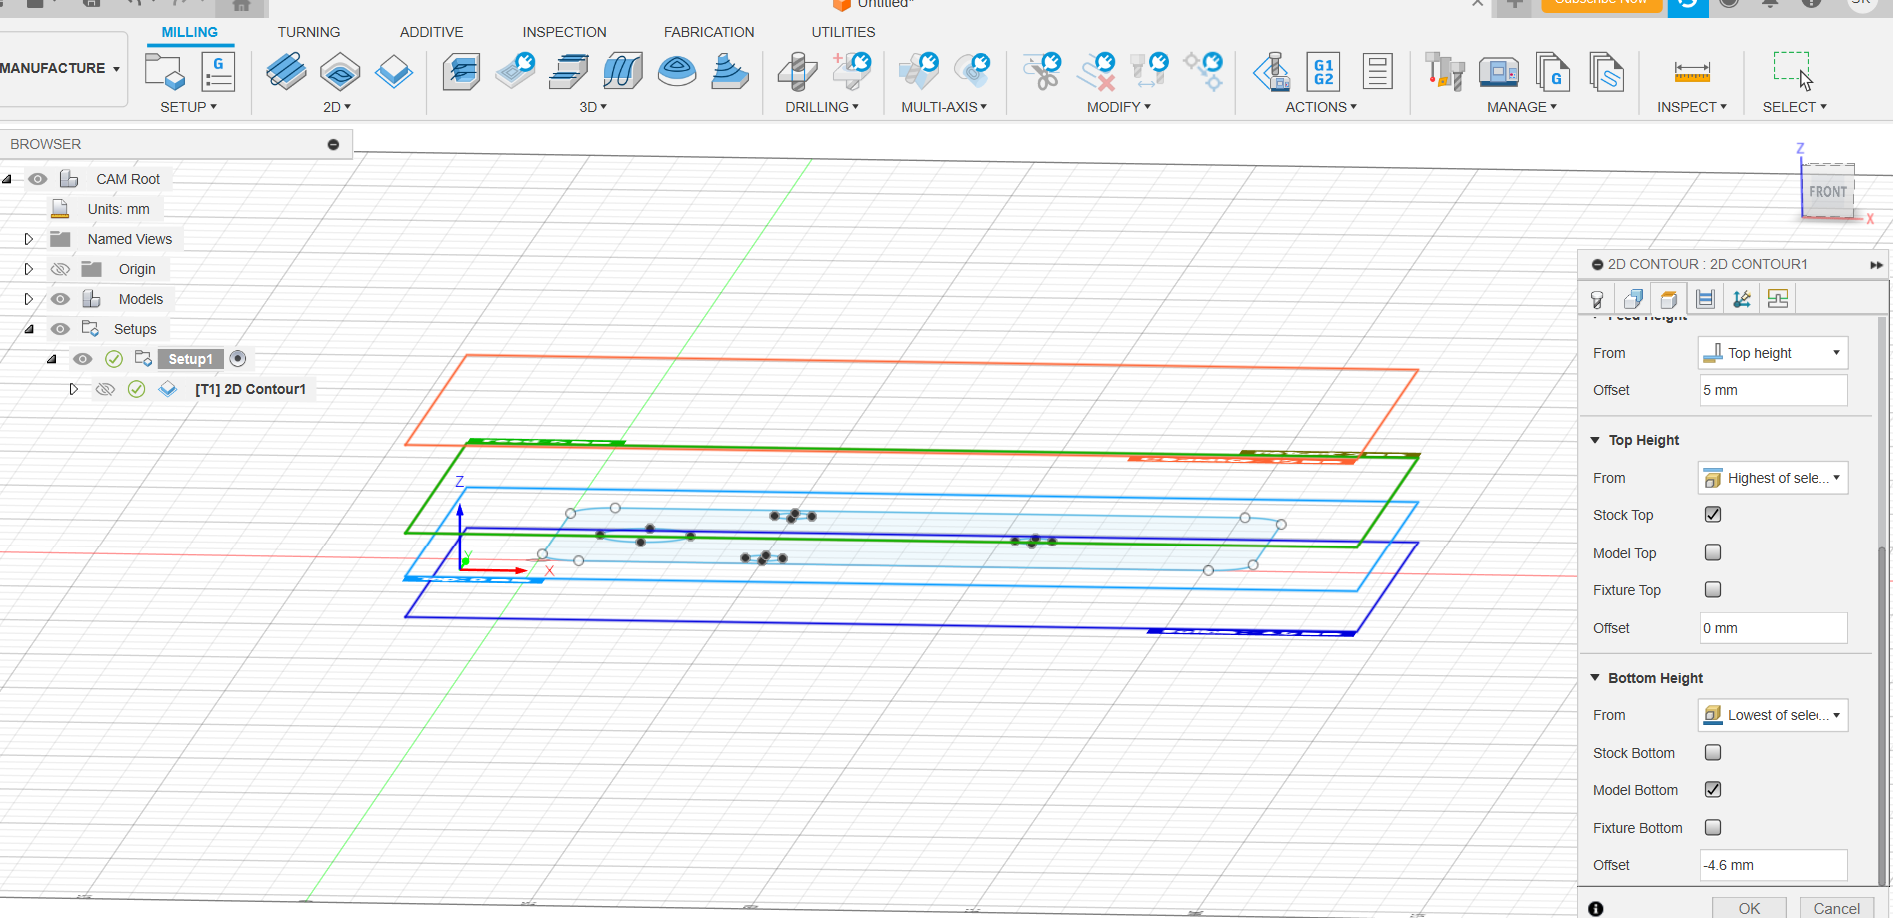Open the Feed Height From 'Top height' dropdown

1772,353
